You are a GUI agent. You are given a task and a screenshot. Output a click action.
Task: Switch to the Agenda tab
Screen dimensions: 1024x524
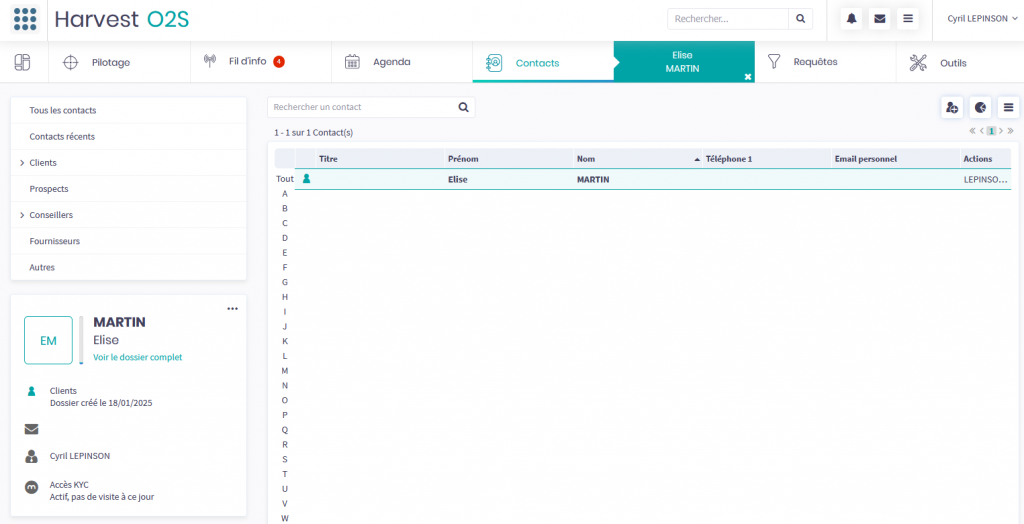pyautogui.click(x=391, y=62)
